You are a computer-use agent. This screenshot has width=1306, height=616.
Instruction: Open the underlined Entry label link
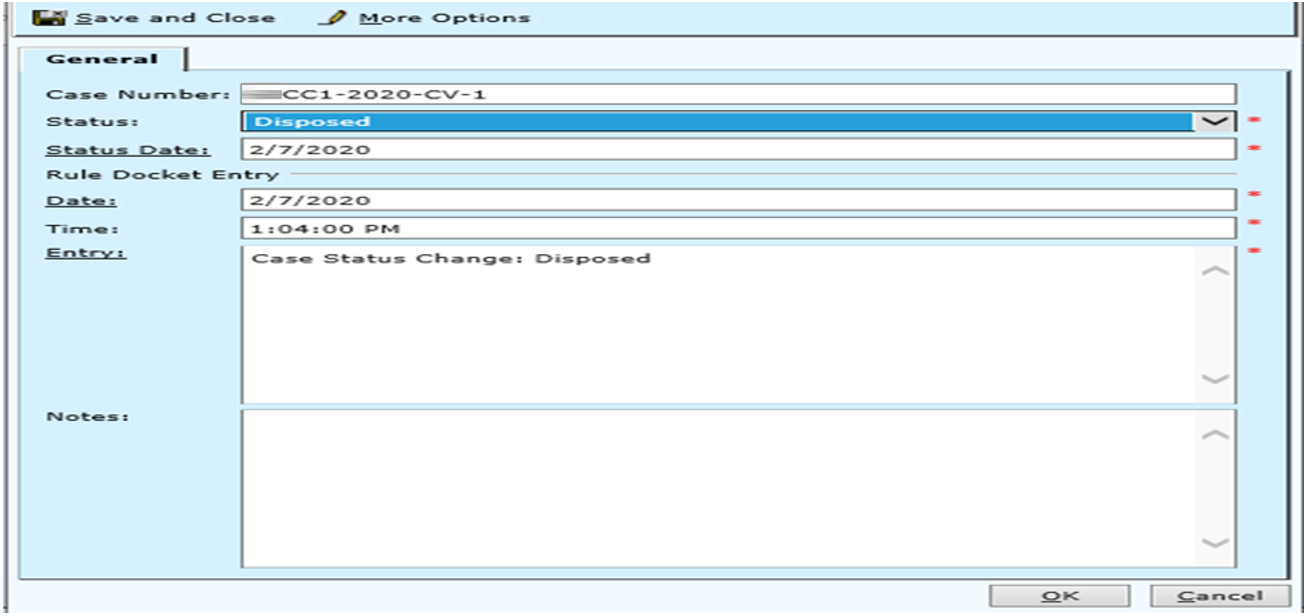coord(86,252)
